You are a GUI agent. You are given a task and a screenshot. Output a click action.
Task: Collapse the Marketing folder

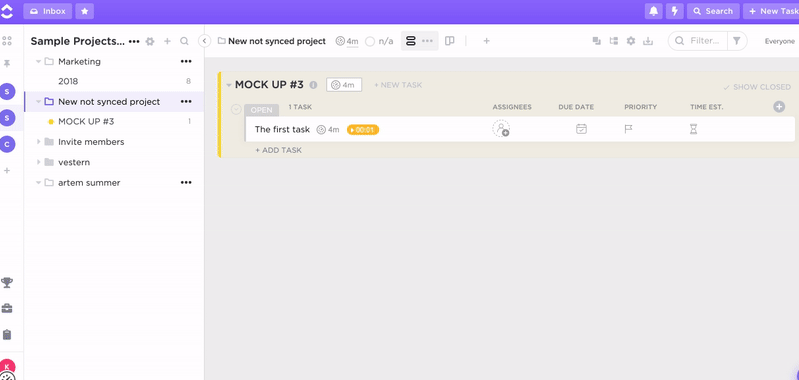(38, 62)
